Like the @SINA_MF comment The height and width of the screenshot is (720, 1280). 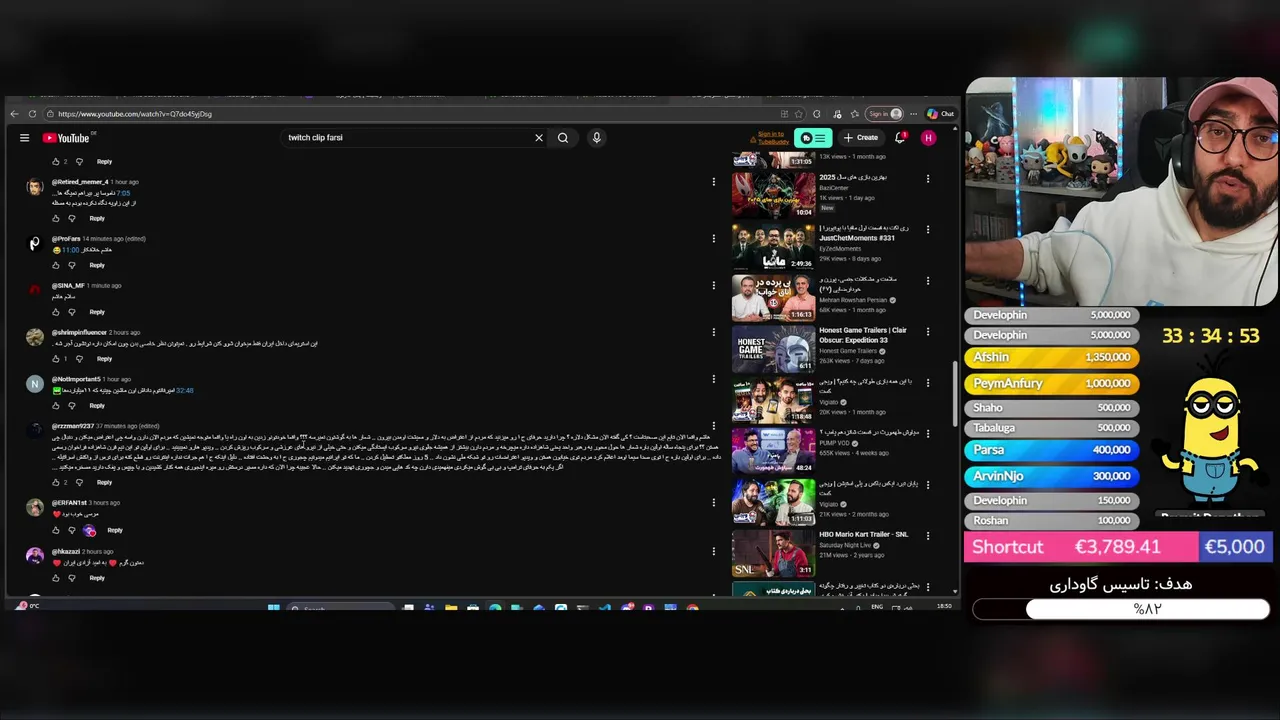[x=56, y=312]
